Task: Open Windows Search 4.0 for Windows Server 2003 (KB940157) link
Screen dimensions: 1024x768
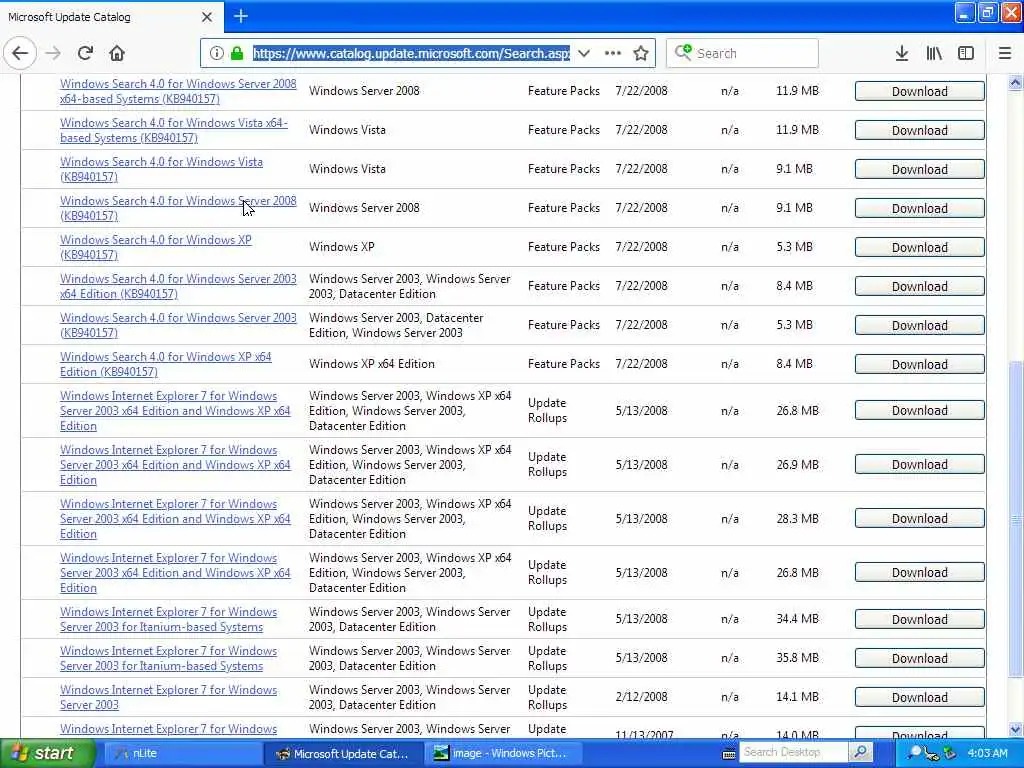Action: click(178, 325)
